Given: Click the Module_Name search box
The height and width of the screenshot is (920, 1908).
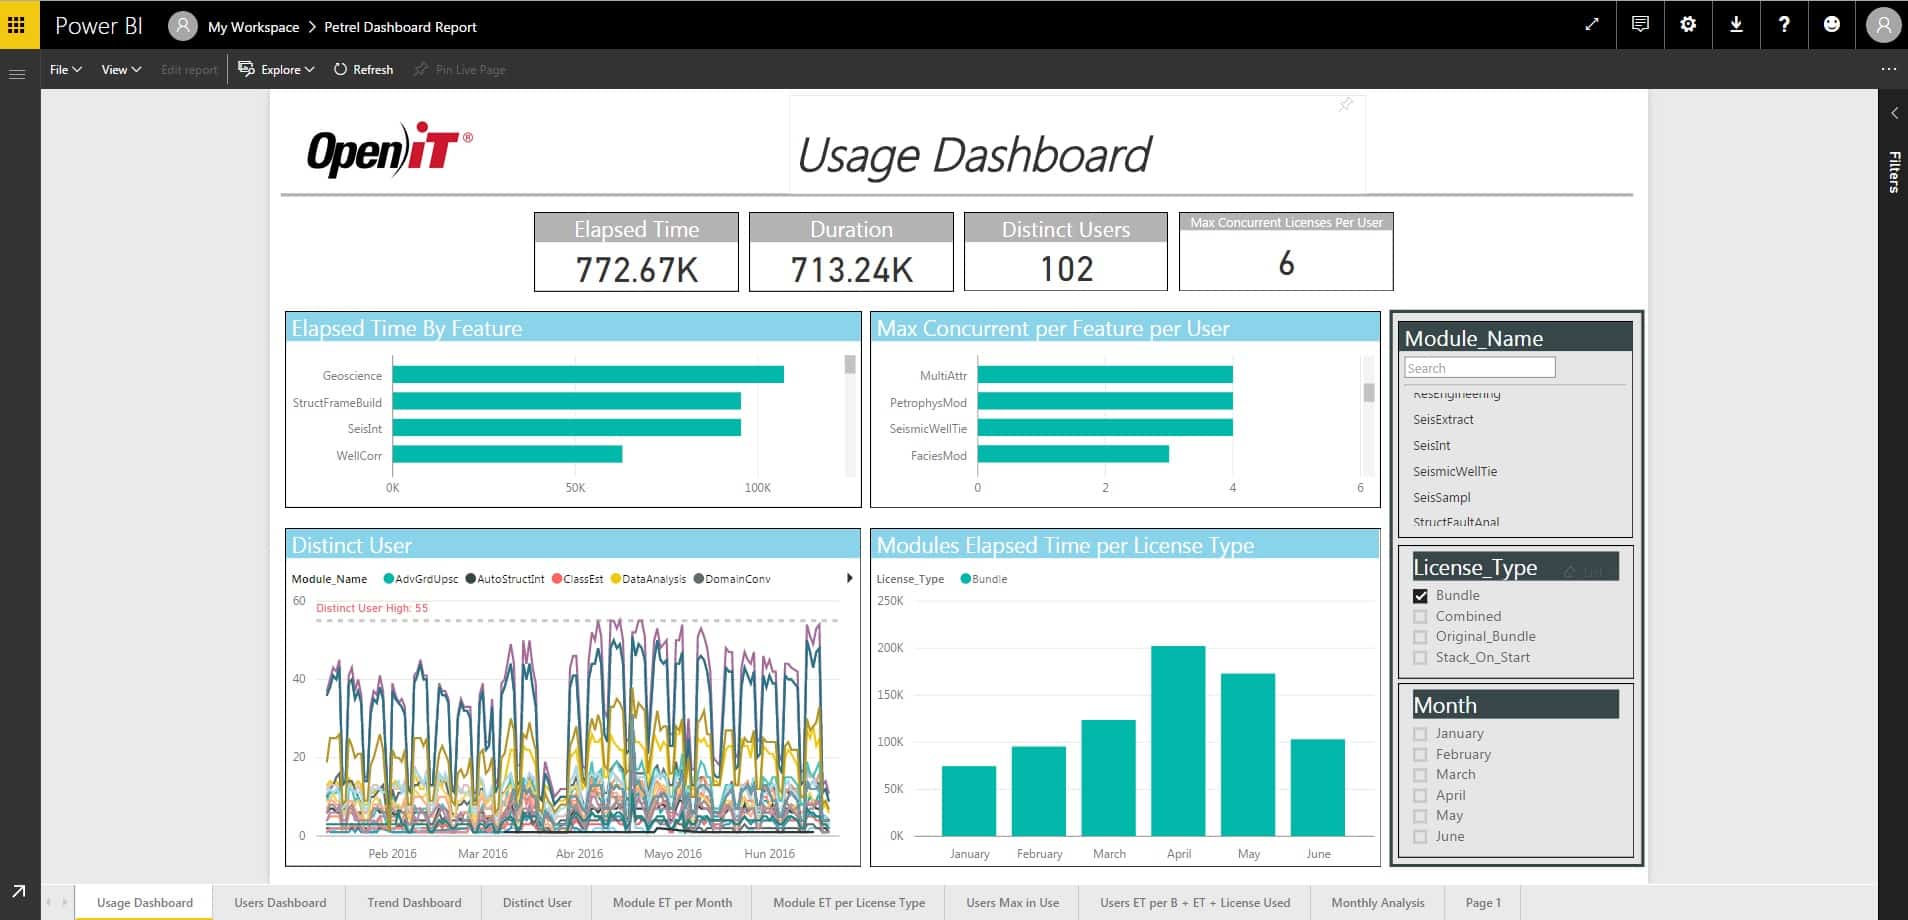Looking at the screenshot, I should [1479, 368].
